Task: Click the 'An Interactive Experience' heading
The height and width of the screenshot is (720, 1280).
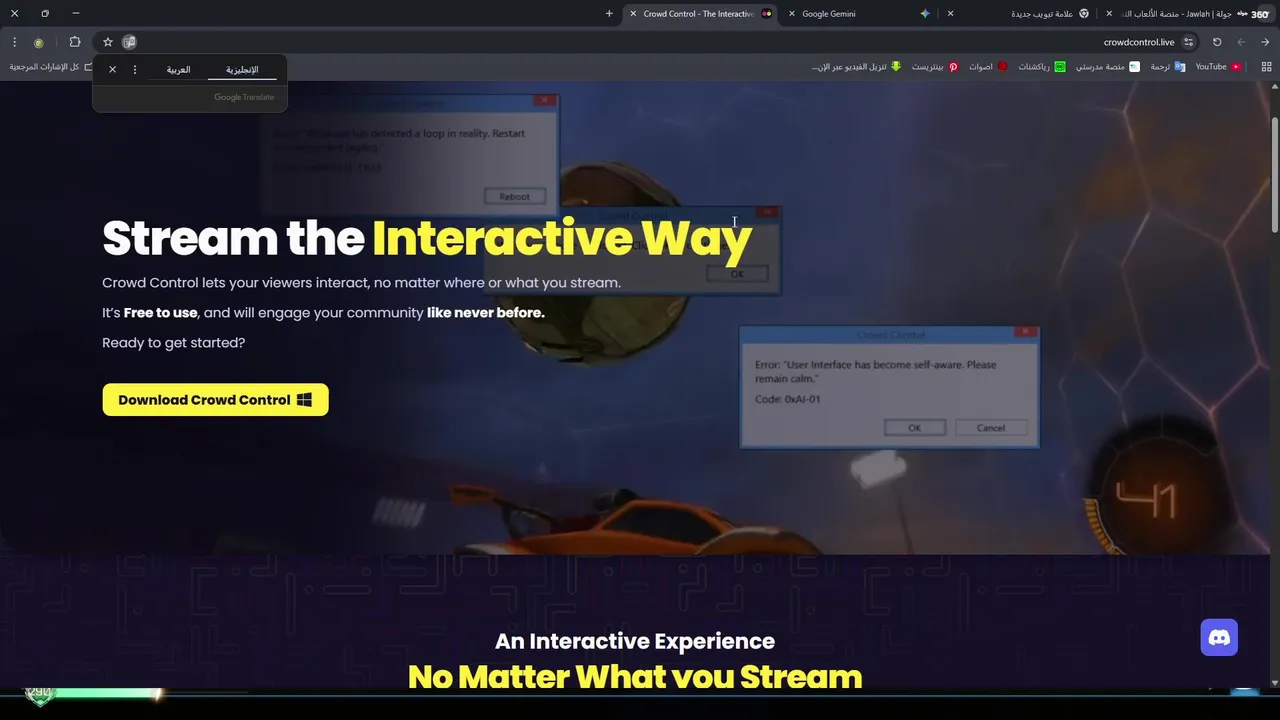Action: click(635, 641)
